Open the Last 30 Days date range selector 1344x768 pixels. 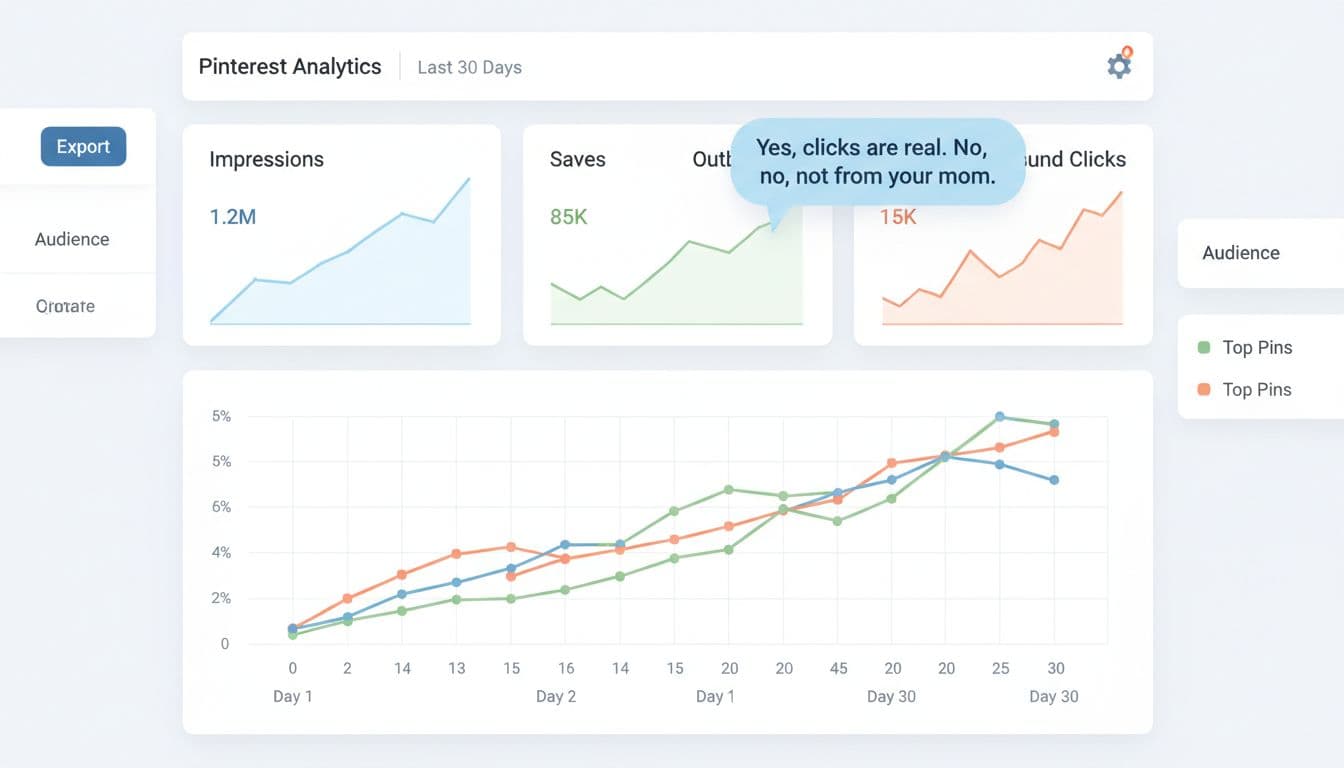click(469, 67)
